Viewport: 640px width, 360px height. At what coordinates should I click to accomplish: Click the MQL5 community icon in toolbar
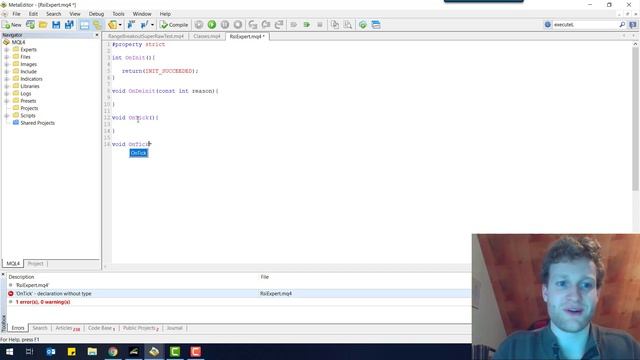click(362, 25)
